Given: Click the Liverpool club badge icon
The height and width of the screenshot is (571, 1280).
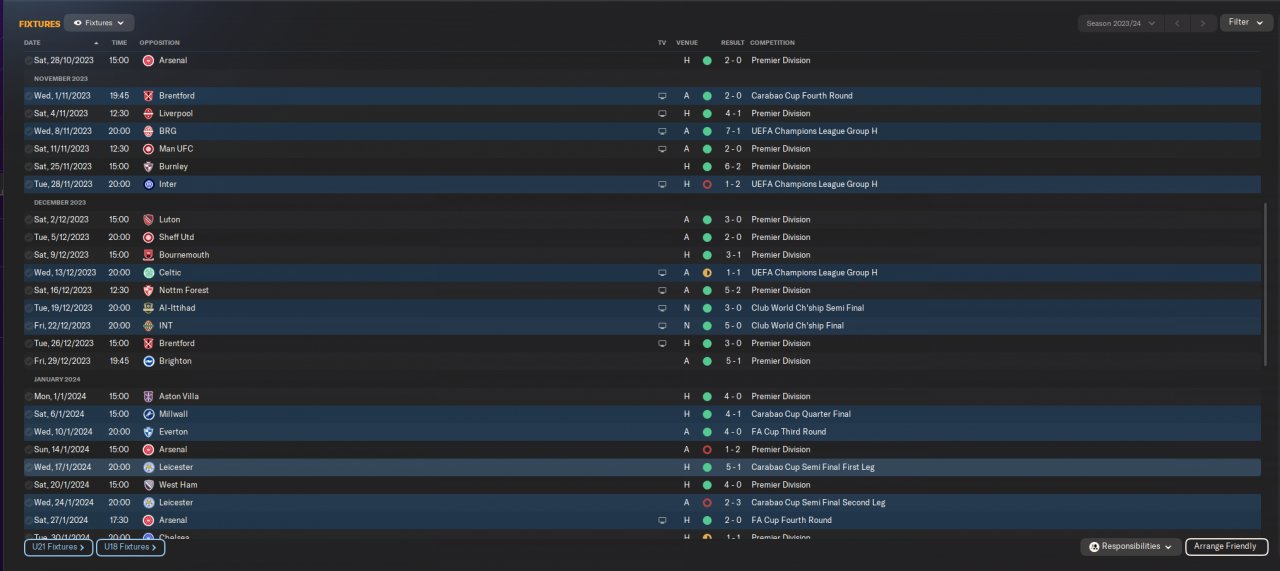Looking at the screenshot, I should tap(148, 113).
